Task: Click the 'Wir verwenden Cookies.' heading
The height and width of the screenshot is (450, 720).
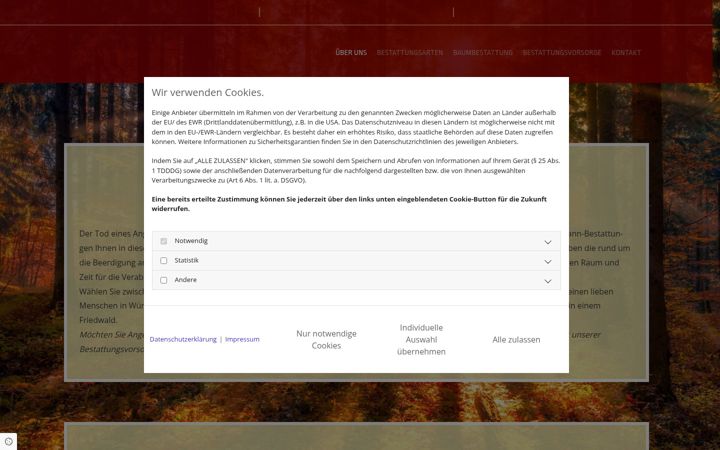Action: (208, 92)
